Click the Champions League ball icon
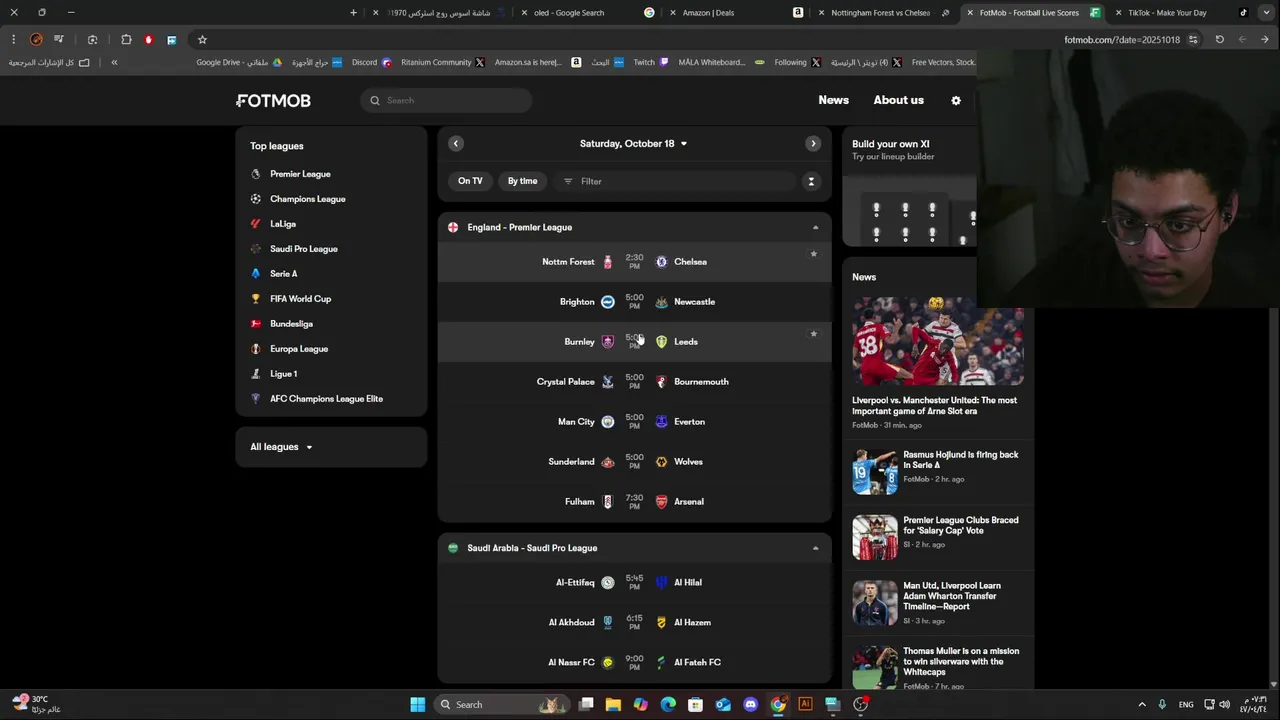This screenshot has height=720, width=1280. pyautogui.click(x=256, y=199)
